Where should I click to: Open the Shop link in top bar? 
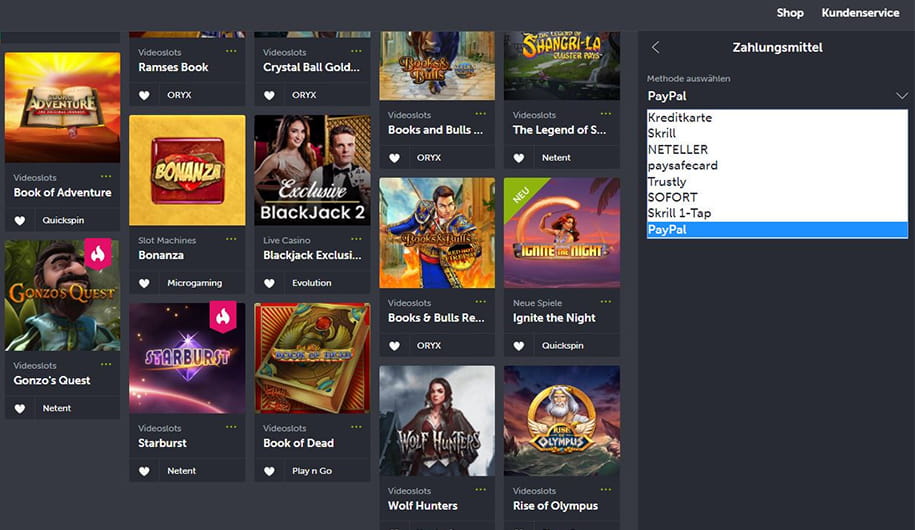[790, 13]
